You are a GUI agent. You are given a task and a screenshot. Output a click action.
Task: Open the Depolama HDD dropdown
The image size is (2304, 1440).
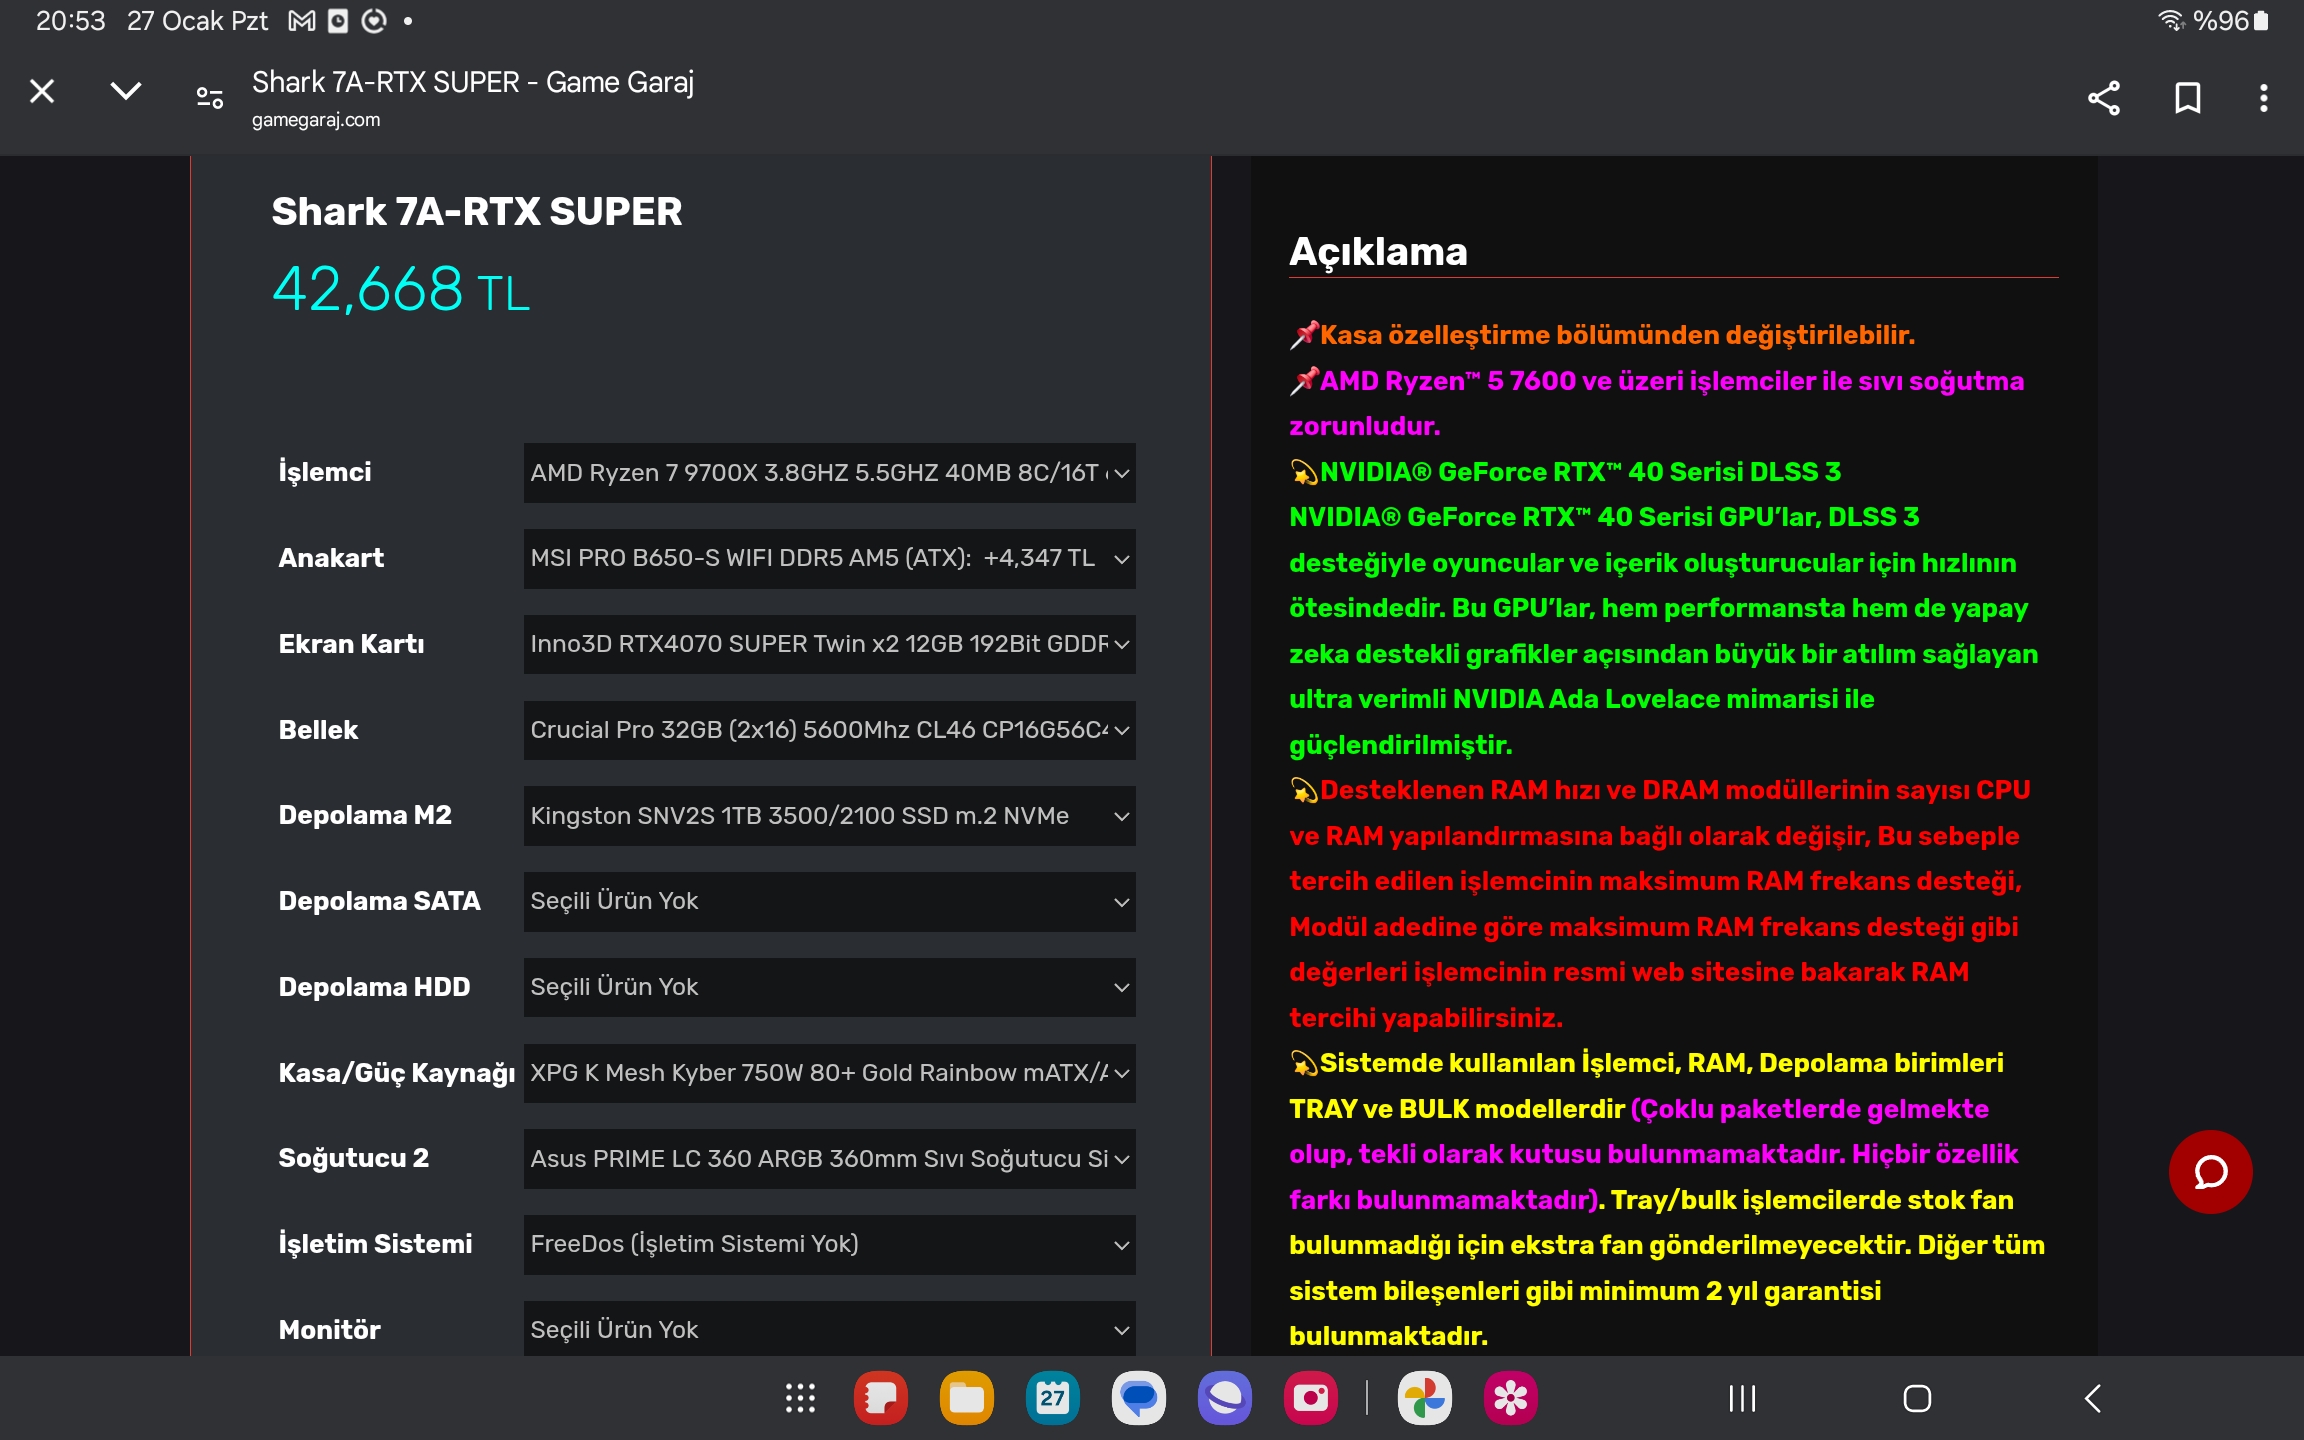coord(829,987)
